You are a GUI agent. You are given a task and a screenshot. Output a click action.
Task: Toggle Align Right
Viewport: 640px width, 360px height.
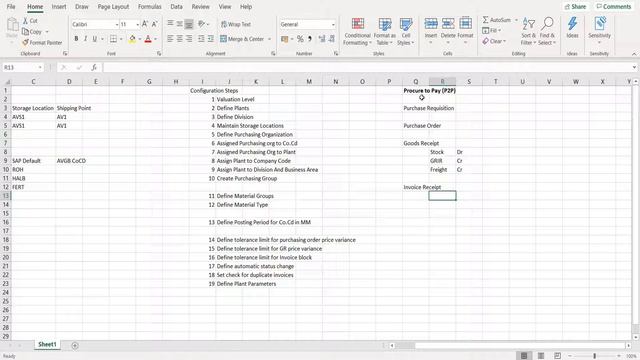(189, 39)
